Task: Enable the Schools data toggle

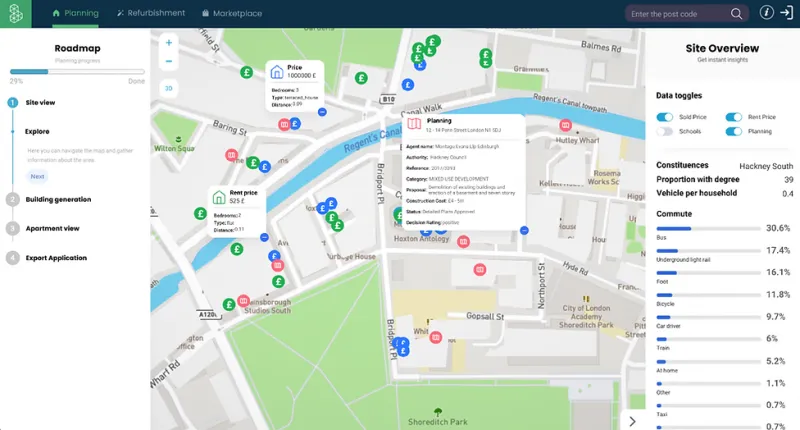Action: tap(665, 131)
